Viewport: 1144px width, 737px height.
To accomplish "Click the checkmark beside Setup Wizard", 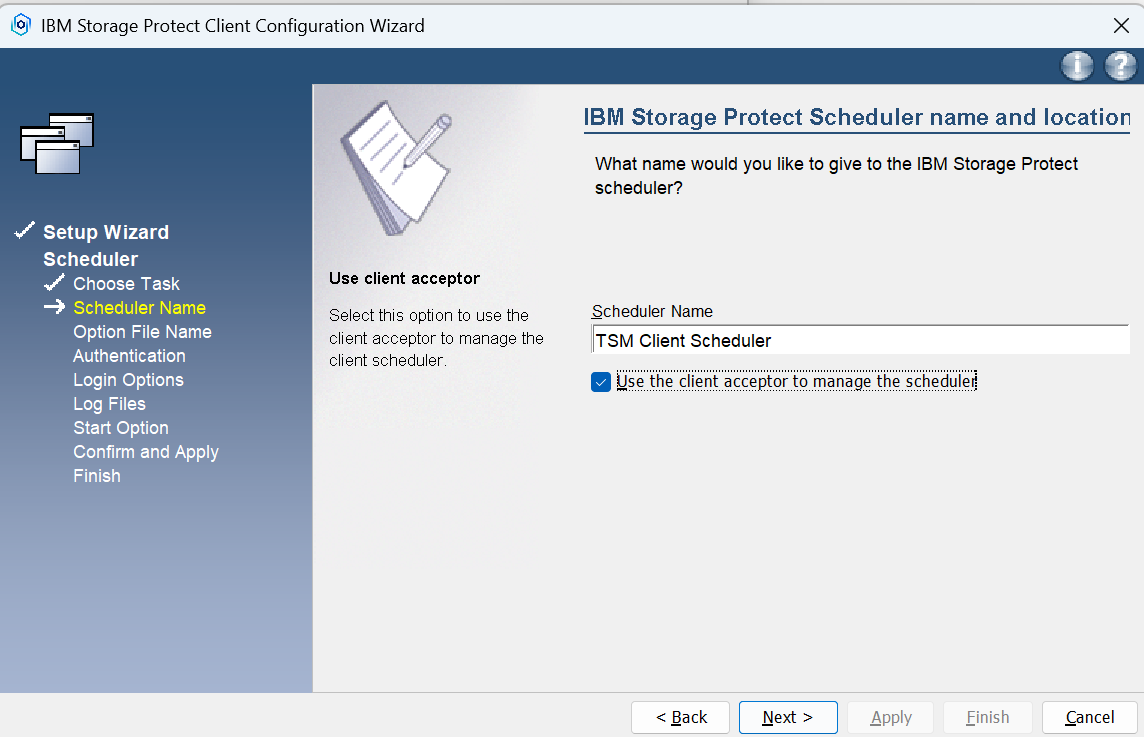I will click(25, 232).
